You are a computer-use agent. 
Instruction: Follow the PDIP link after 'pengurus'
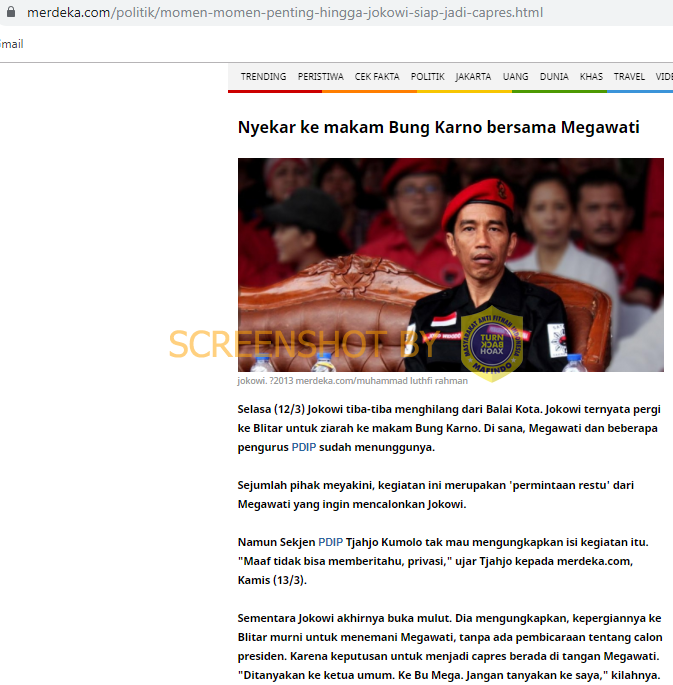(304, 447)
